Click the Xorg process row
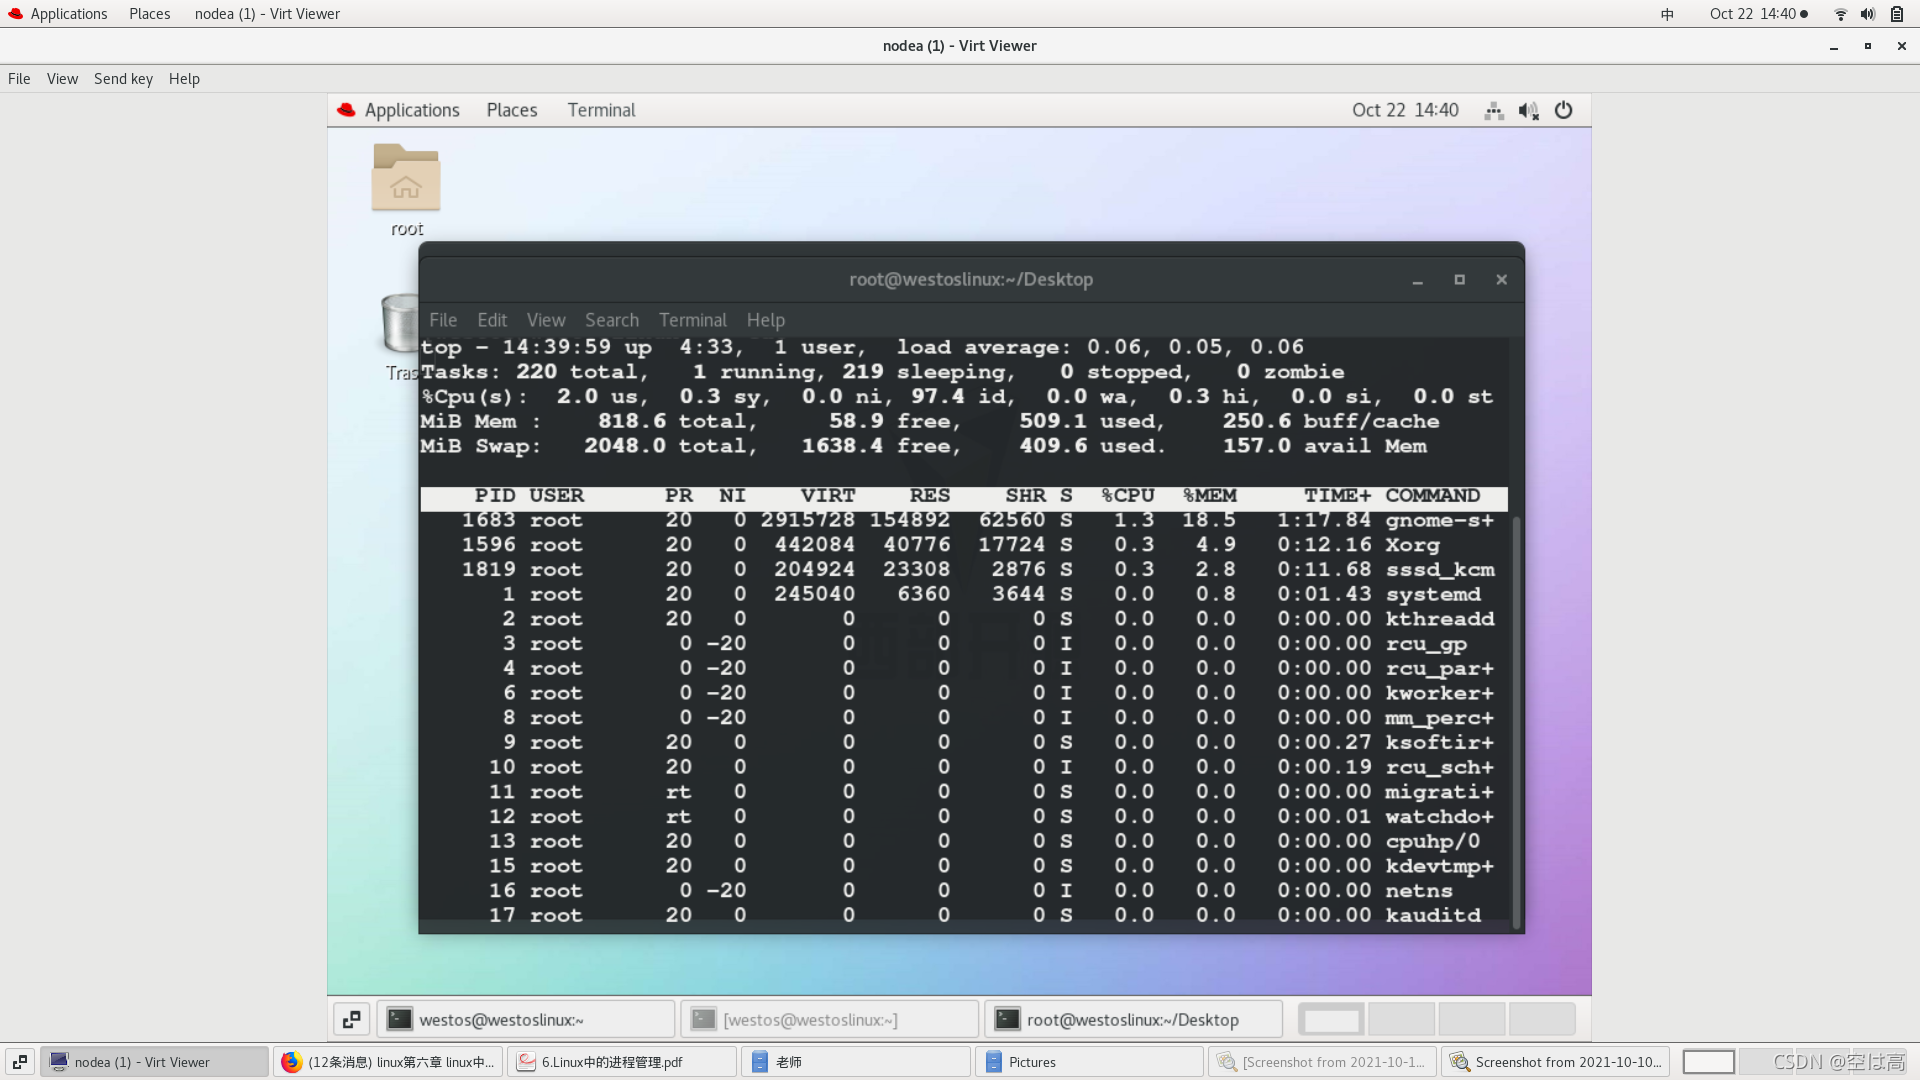The width and height of the screenshot is (1920, 1080). pyautogui.click(x=964, y=545)
